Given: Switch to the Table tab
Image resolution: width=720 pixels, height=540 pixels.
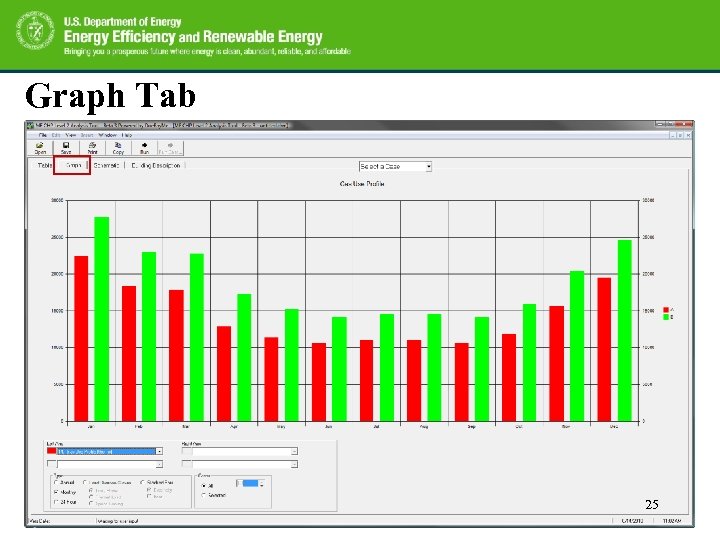Looking at the screenshot, I should [45, 165].
